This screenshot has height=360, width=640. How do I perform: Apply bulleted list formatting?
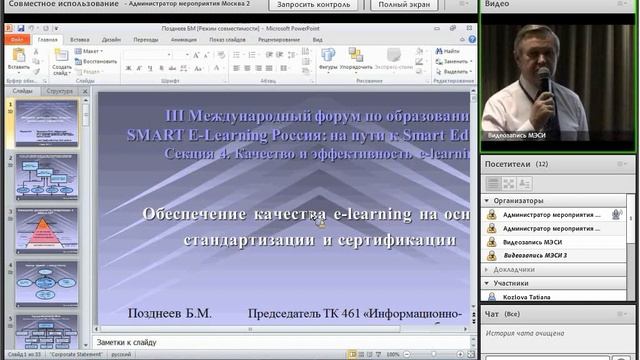click(237, 55)
